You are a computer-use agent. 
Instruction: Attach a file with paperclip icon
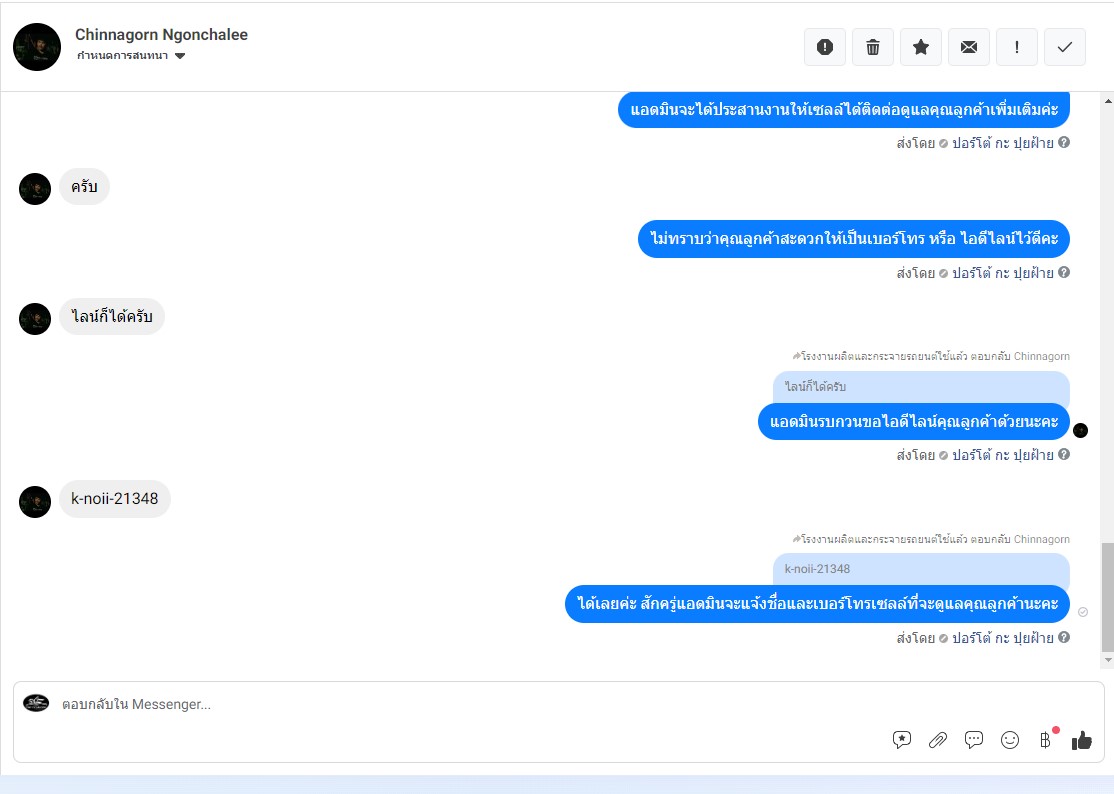tap(938, 740)
